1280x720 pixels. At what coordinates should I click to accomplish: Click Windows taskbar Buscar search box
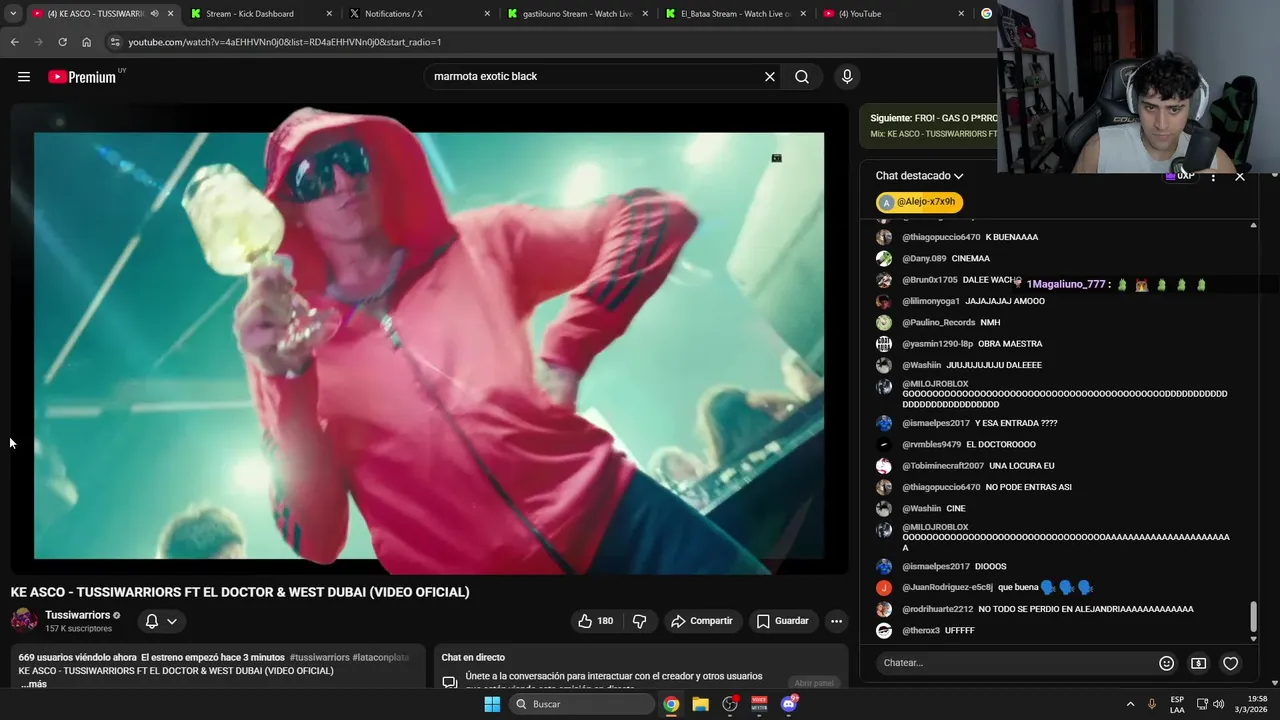583,704
